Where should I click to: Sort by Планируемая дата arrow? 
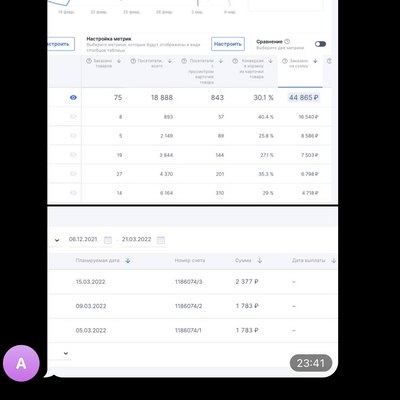pos(128,261)
